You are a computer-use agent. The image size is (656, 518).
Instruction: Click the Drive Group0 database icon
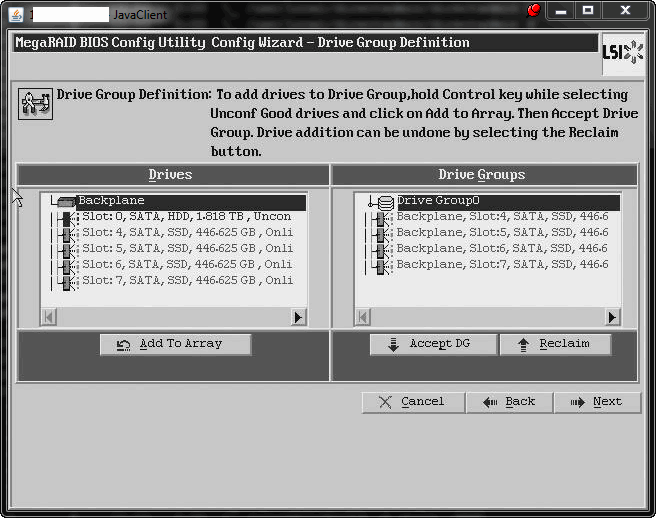click(385, 203)
